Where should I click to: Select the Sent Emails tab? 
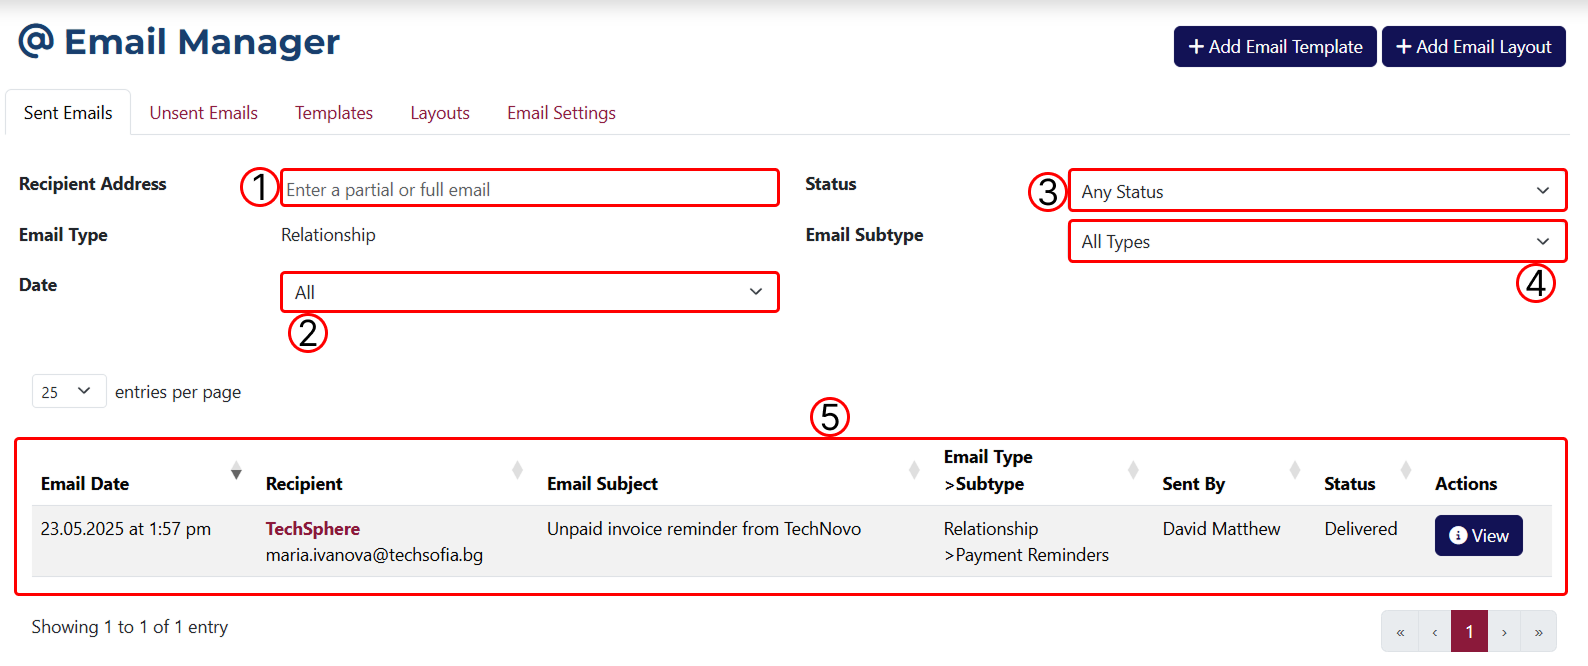coord(68,113)
